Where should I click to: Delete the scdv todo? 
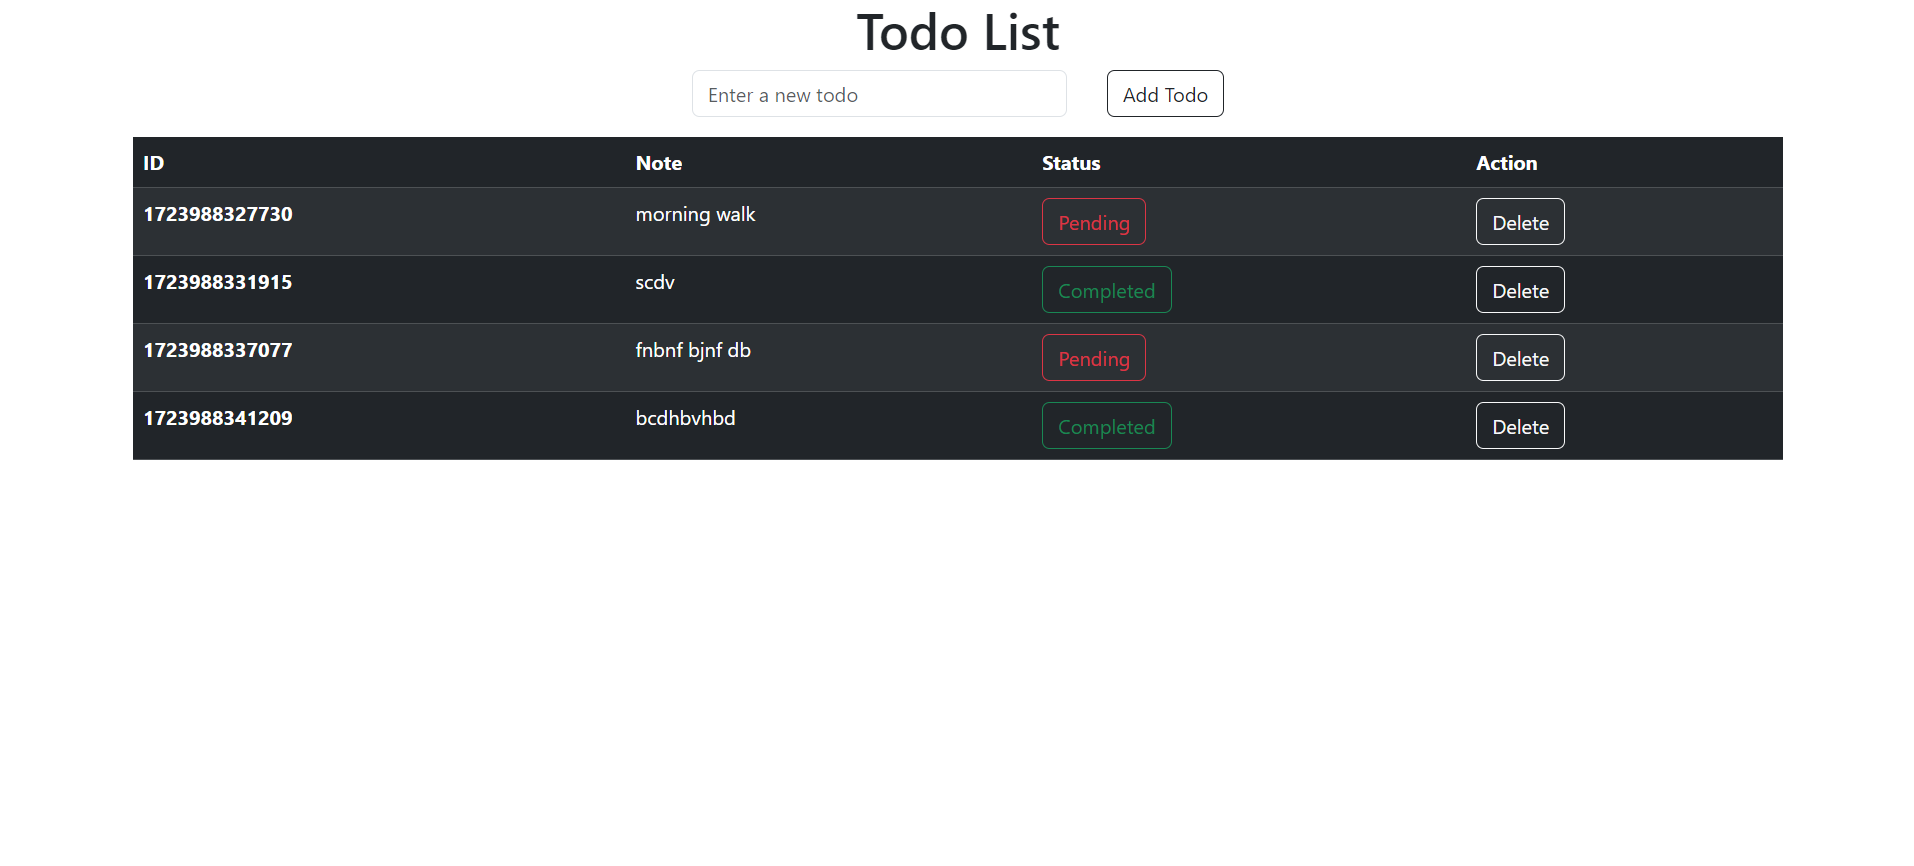coord(1520,290)
